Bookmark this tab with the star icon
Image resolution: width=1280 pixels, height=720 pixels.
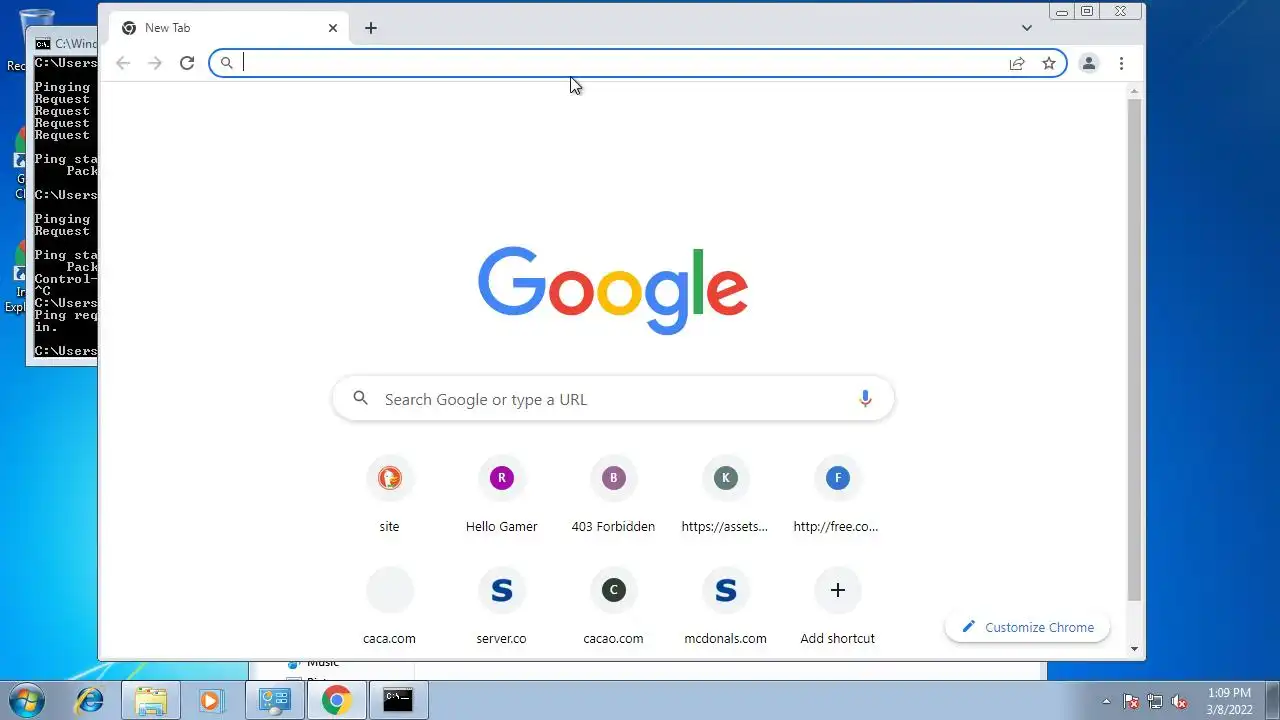pos(1049,63)
